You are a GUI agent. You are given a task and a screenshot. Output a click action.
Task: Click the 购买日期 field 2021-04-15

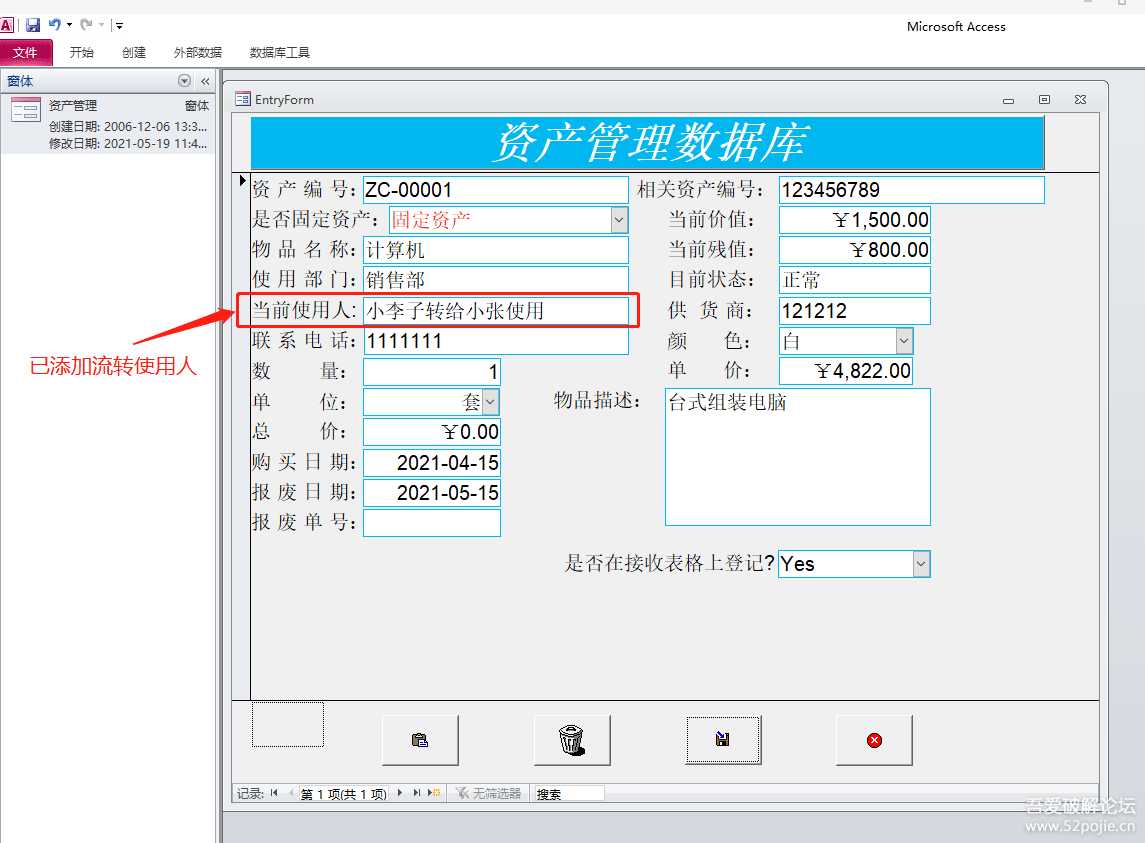[x=432, y=462]
